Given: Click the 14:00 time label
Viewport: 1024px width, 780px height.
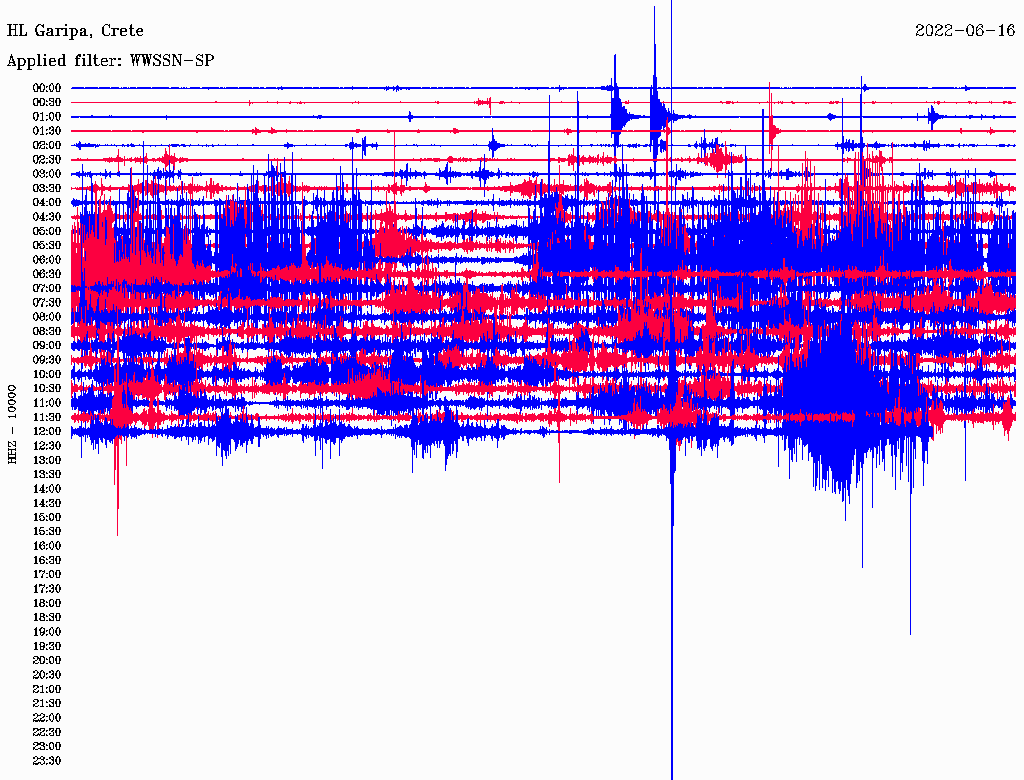Looking at the screenshot, I should click(x=47, y=489).
